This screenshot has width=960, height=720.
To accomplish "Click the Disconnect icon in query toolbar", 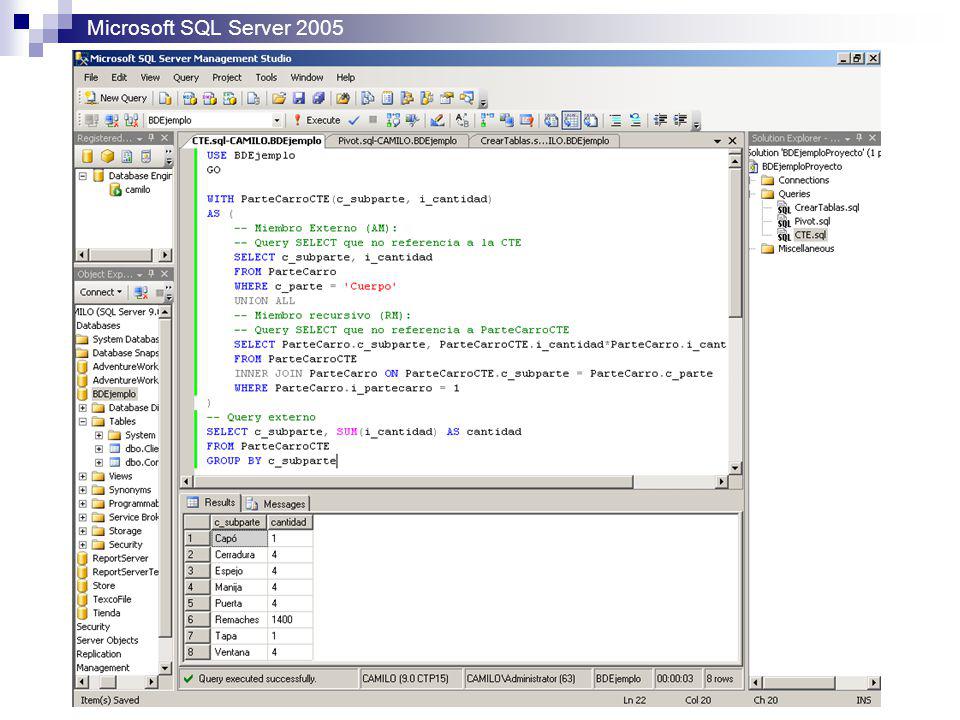I will 111,120.
